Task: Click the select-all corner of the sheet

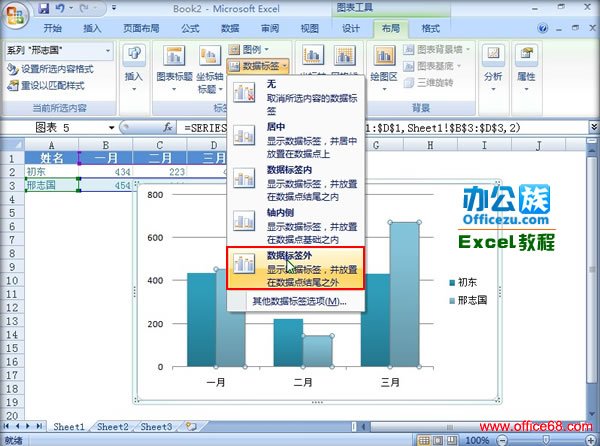Action: (14, 145)
